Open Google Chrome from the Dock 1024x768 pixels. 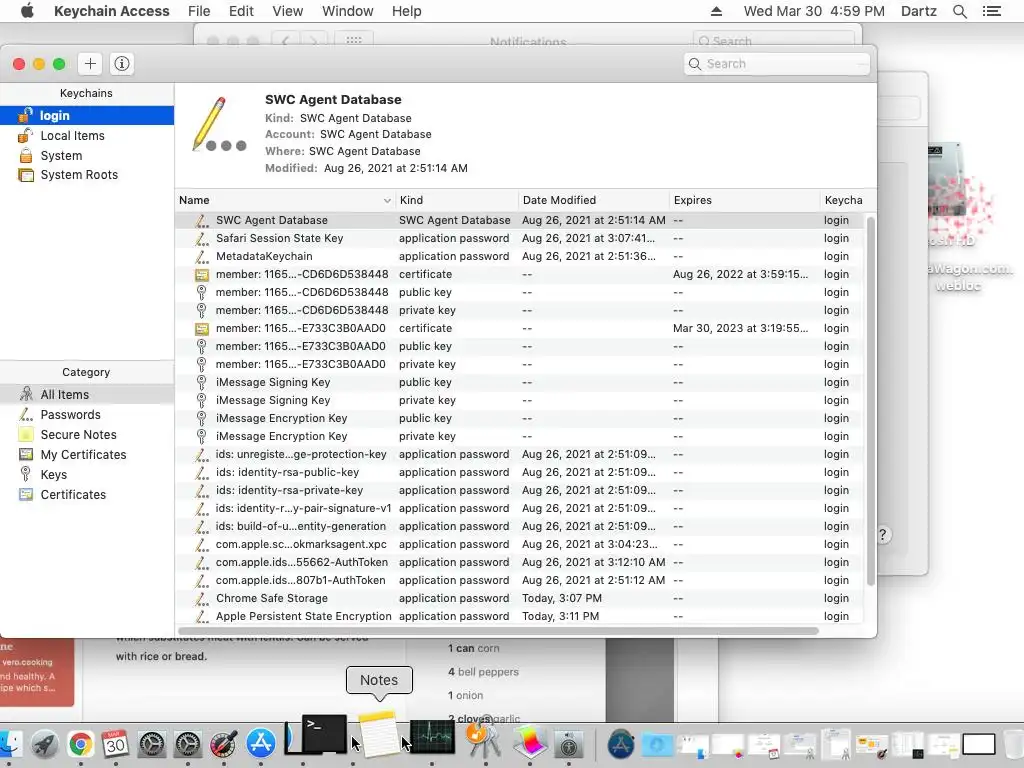coord(80,744)
